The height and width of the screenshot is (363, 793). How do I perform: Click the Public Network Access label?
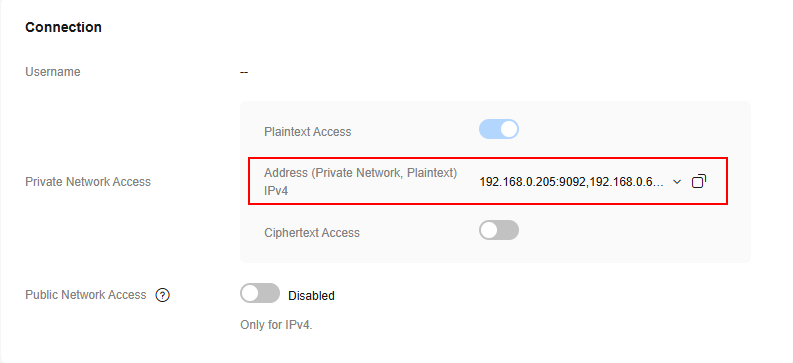pos(85,295)
